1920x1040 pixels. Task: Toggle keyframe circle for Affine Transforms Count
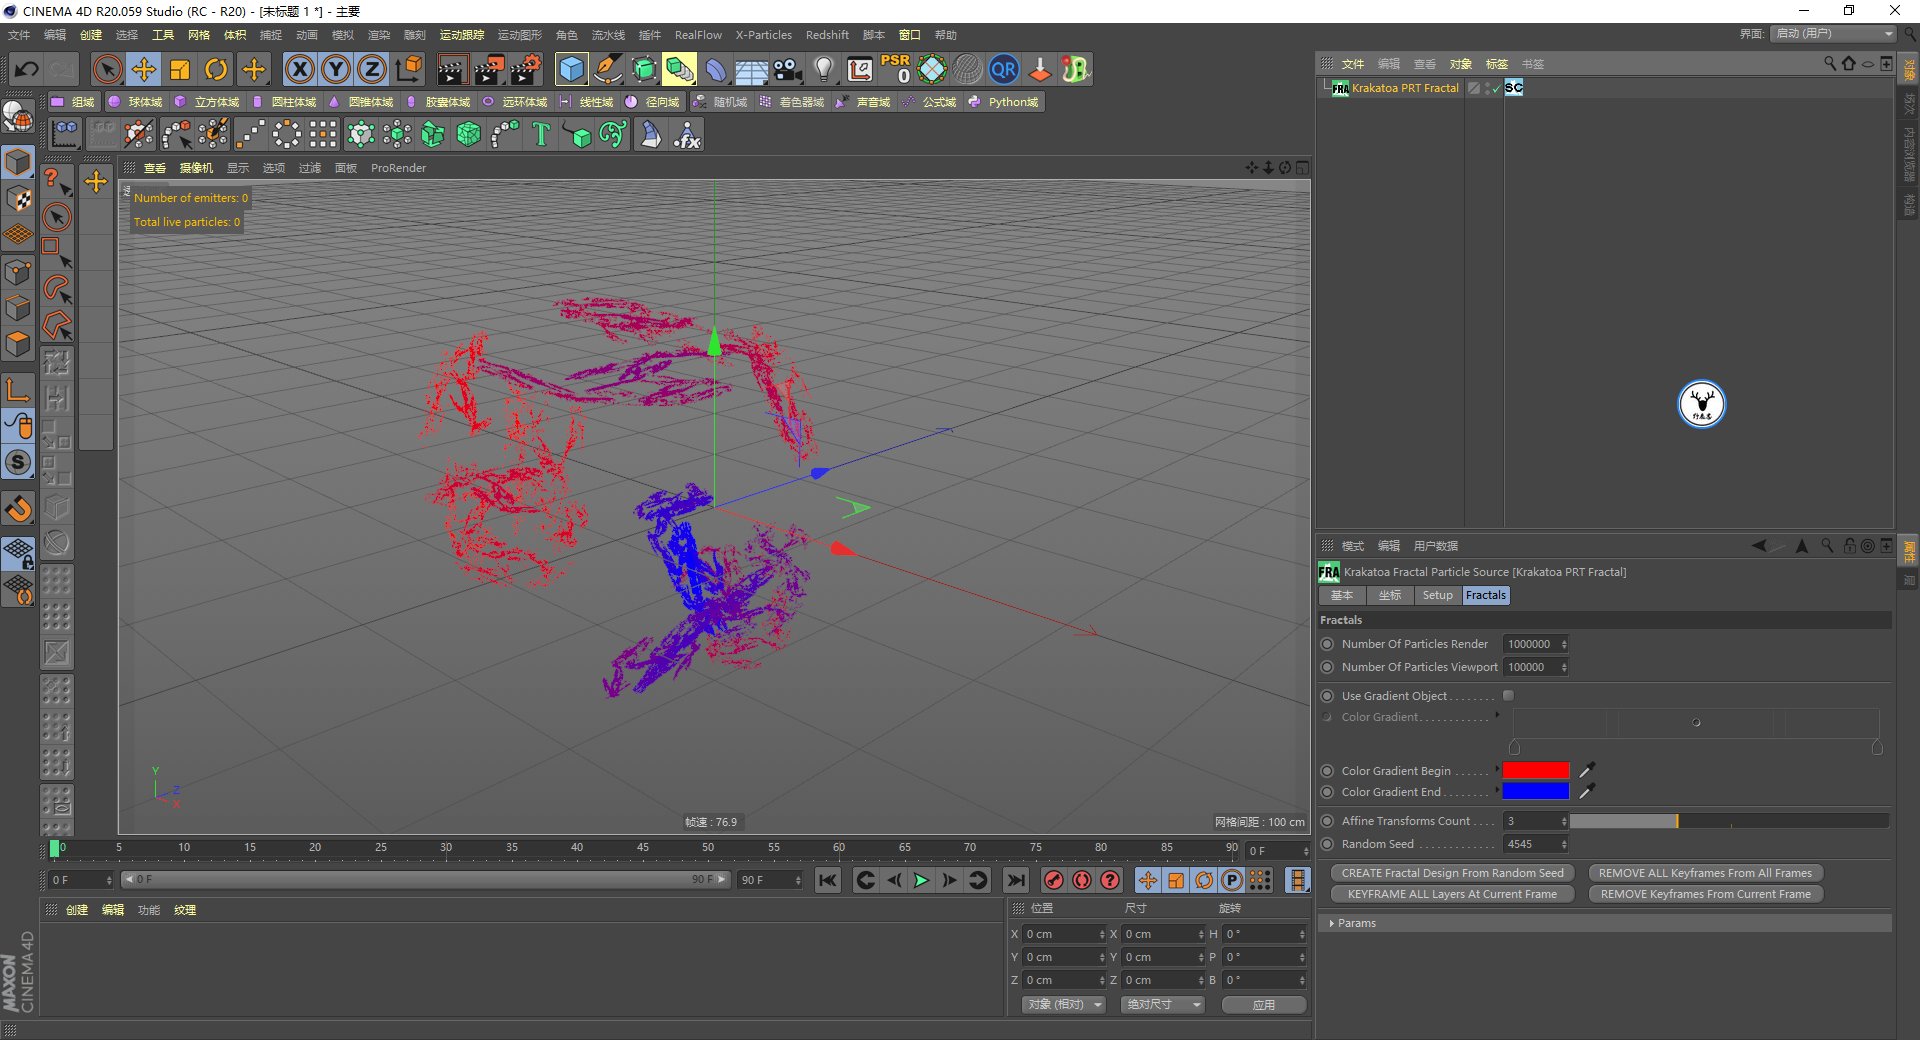pyautogui.click(x=1327, y=821)
